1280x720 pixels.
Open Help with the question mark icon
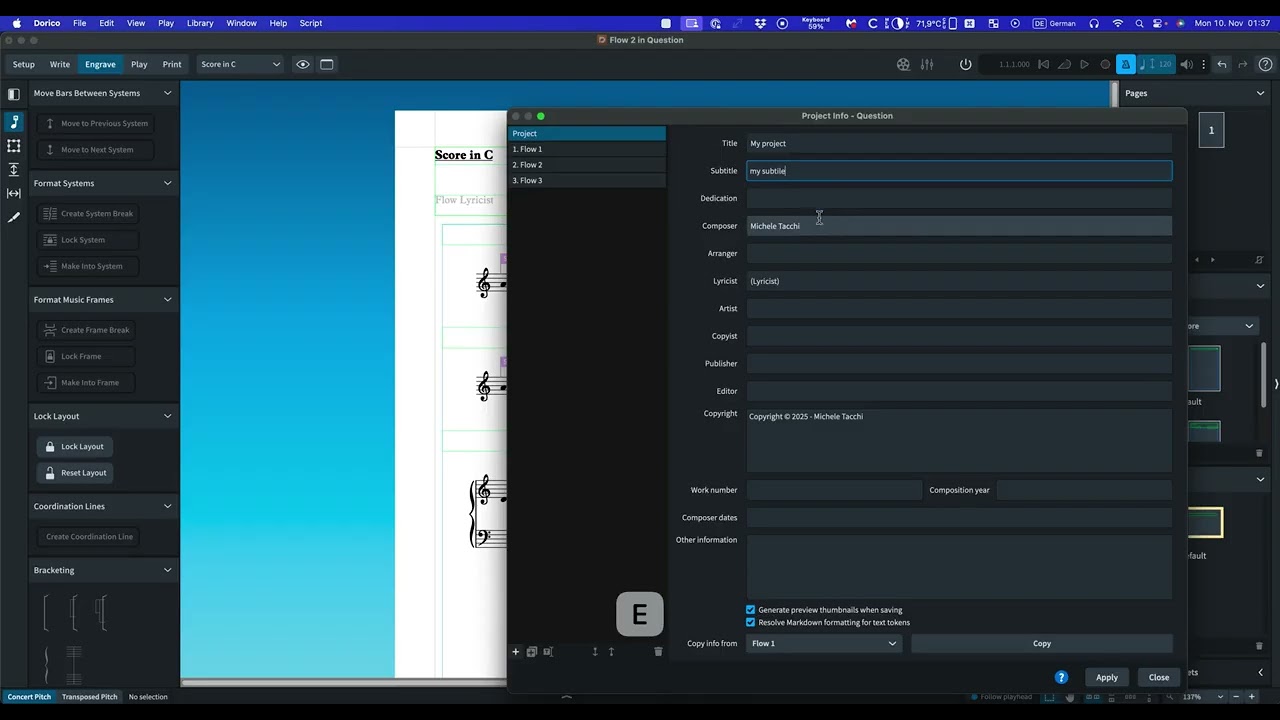click(x=1265, y=64)
